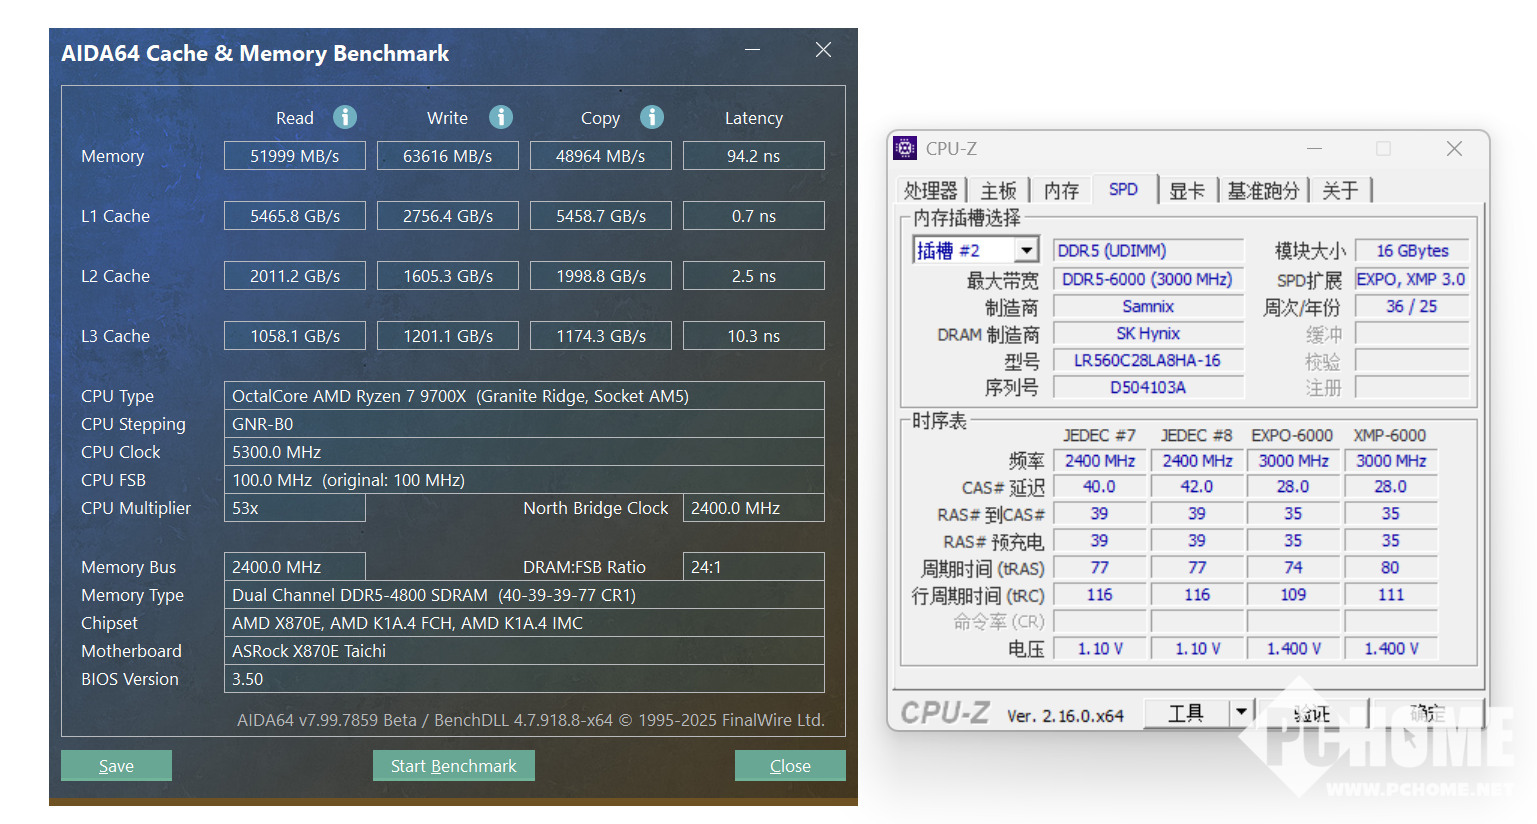Screen dimensions: 1537x824
Task: Open the 插槽 #2 slot selection dropdown
Action: [x=1026, y=250]
